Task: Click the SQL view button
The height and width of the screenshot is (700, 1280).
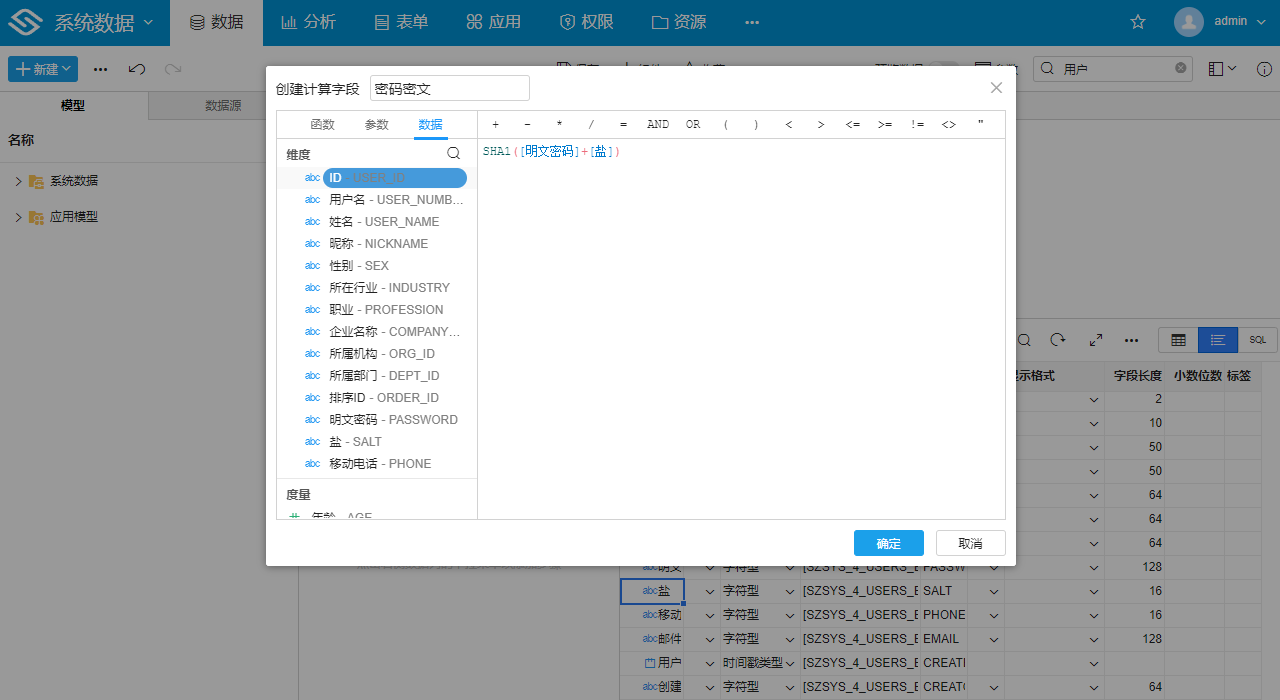Action: pos(1257,340)
